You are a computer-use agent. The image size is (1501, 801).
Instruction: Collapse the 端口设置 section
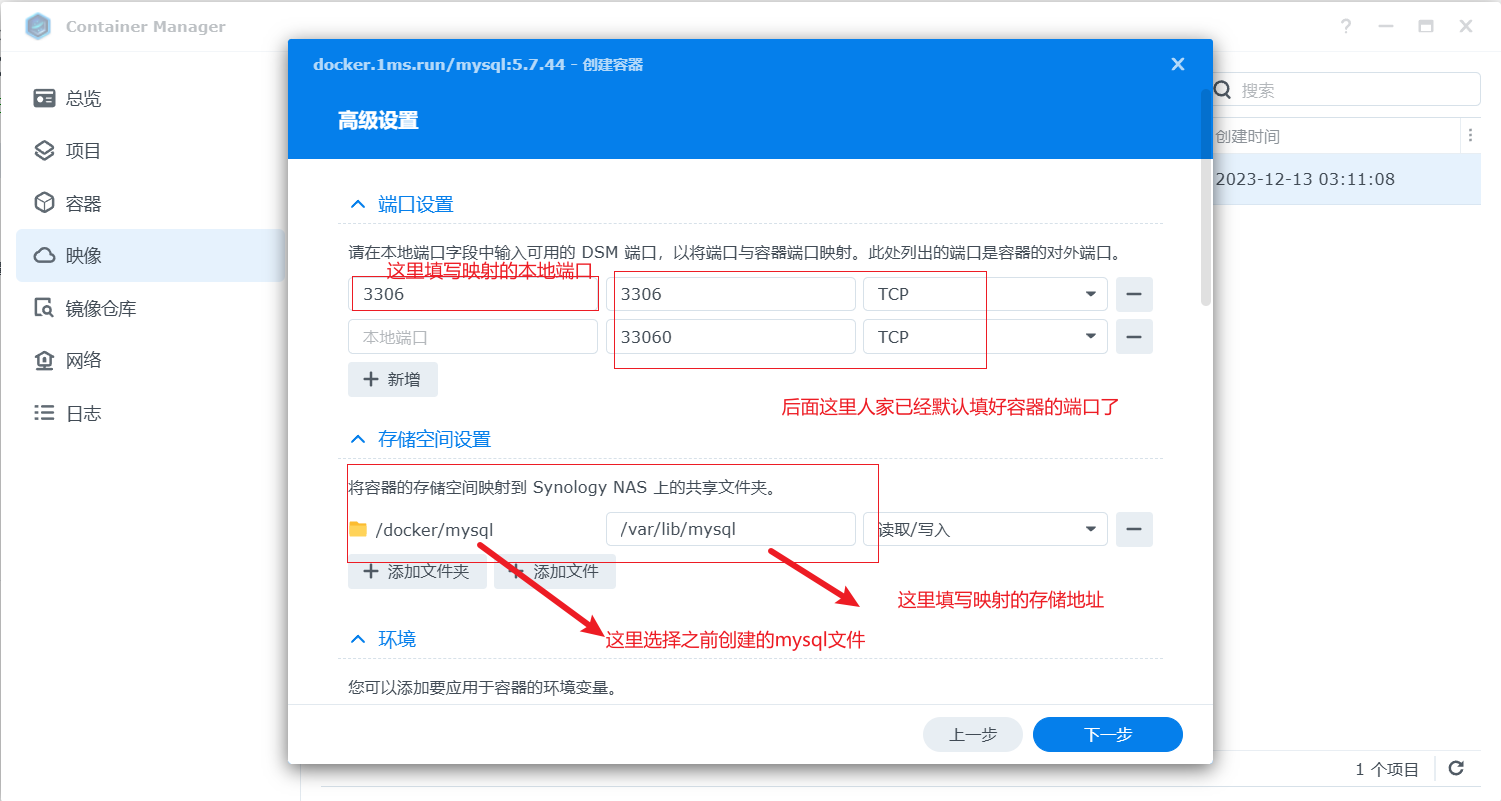(x=358, y=204)
